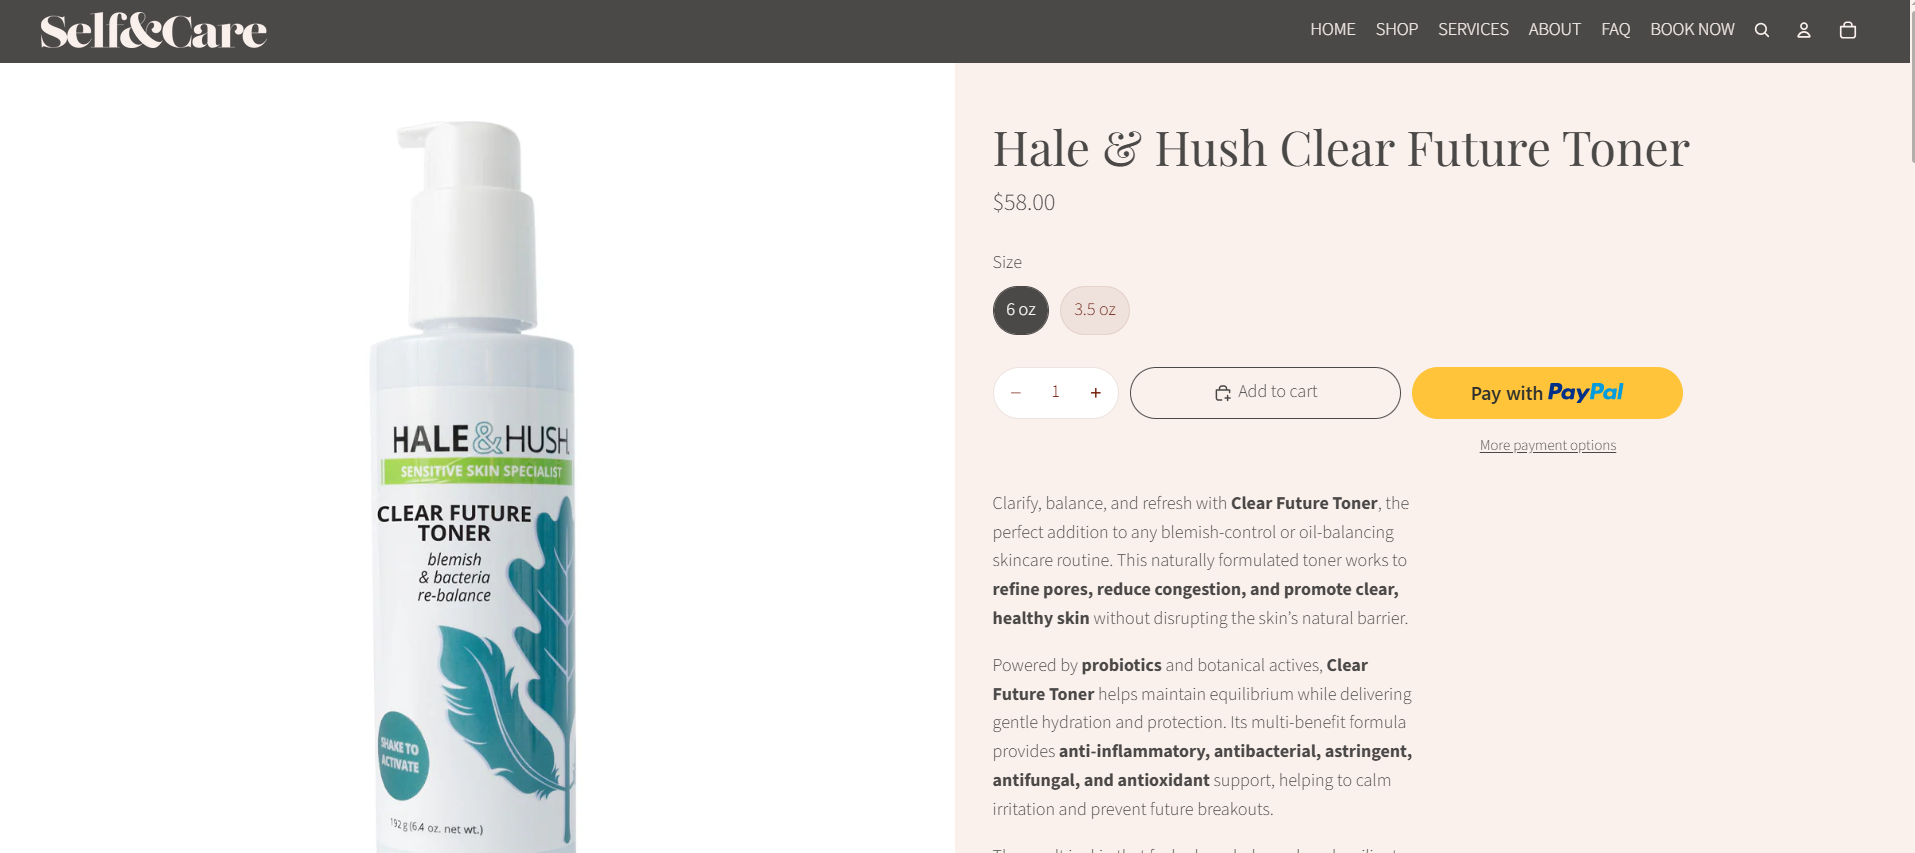
Task: Pay with PayPal button
Action: click(x=1547, y=393)
